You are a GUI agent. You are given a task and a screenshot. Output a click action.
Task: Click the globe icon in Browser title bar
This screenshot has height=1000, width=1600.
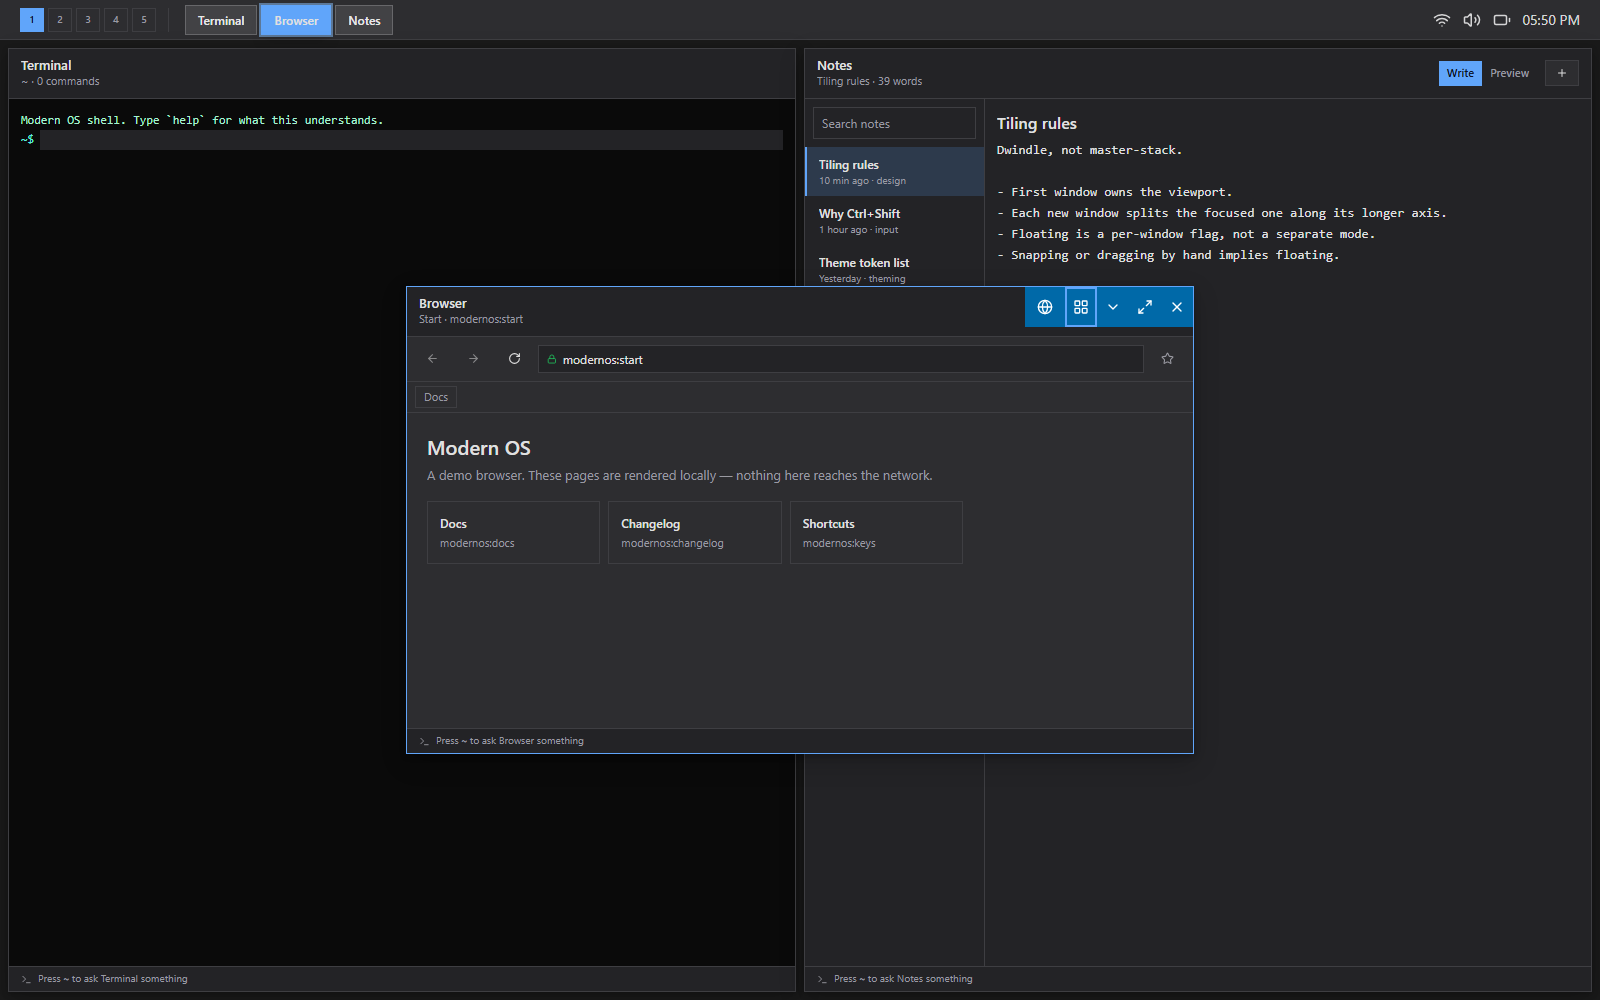coord(1045,307)
